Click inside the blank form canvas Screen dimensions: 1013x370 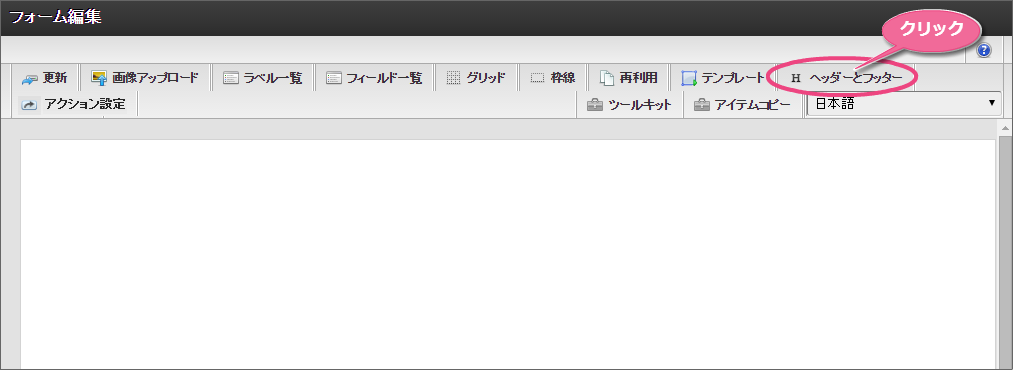507,254
